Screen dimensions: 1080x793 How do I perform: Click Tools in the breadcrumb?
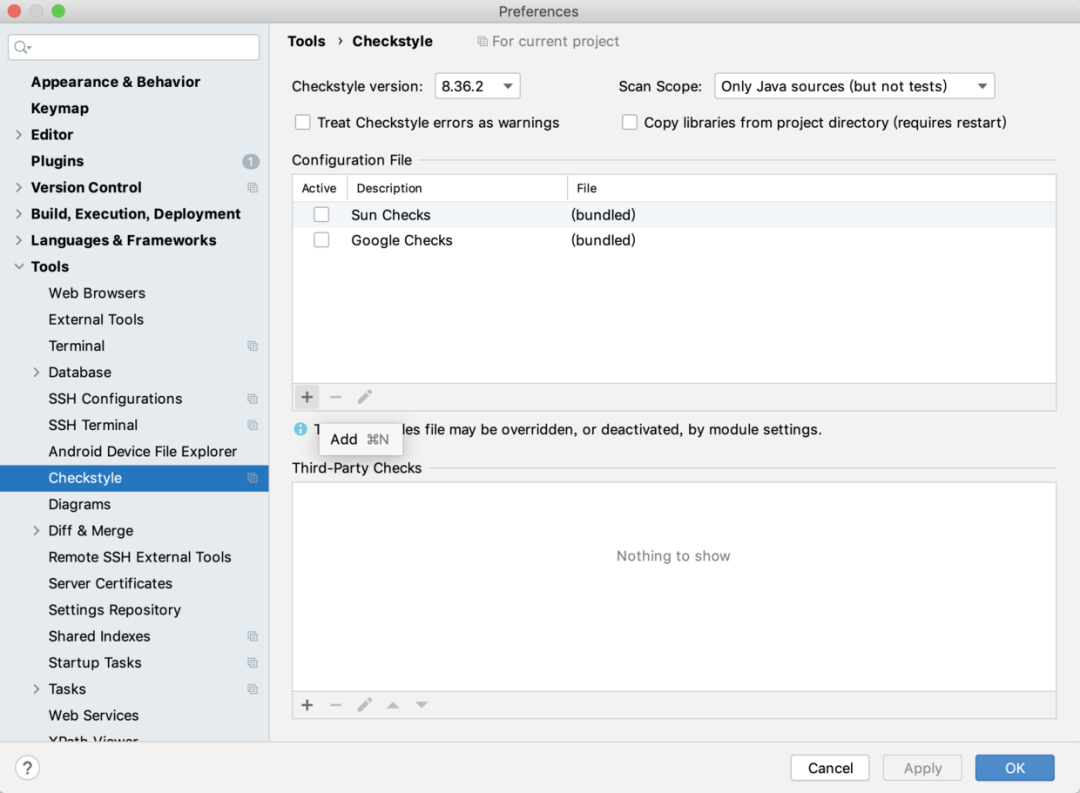point(307,41)
